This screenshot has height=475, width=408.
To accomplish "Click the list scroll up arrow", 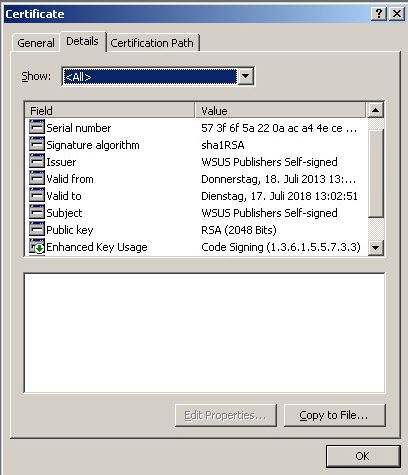I will click(376, 110).
